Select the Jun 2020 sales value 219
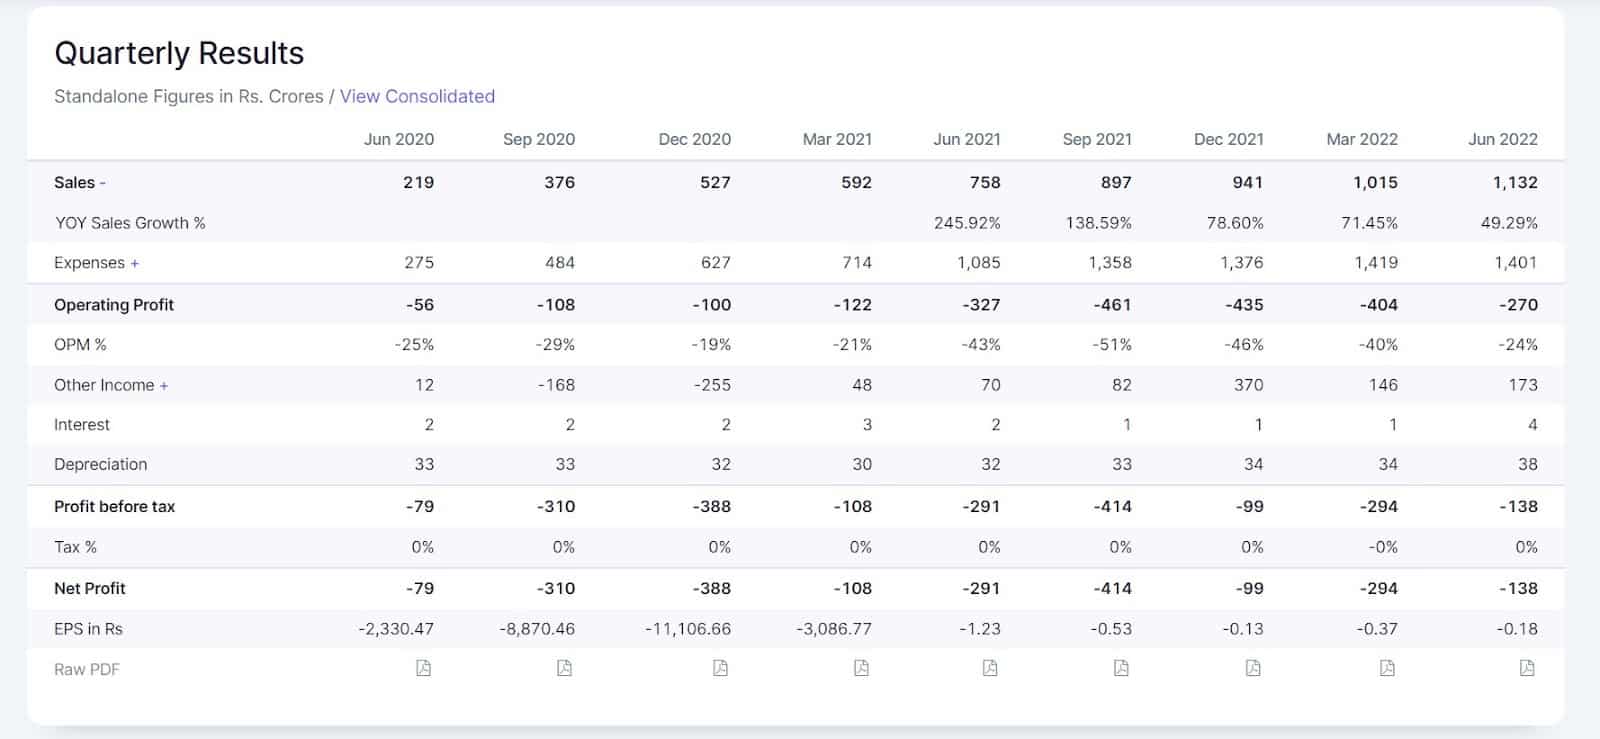 (x=419, y=183)
